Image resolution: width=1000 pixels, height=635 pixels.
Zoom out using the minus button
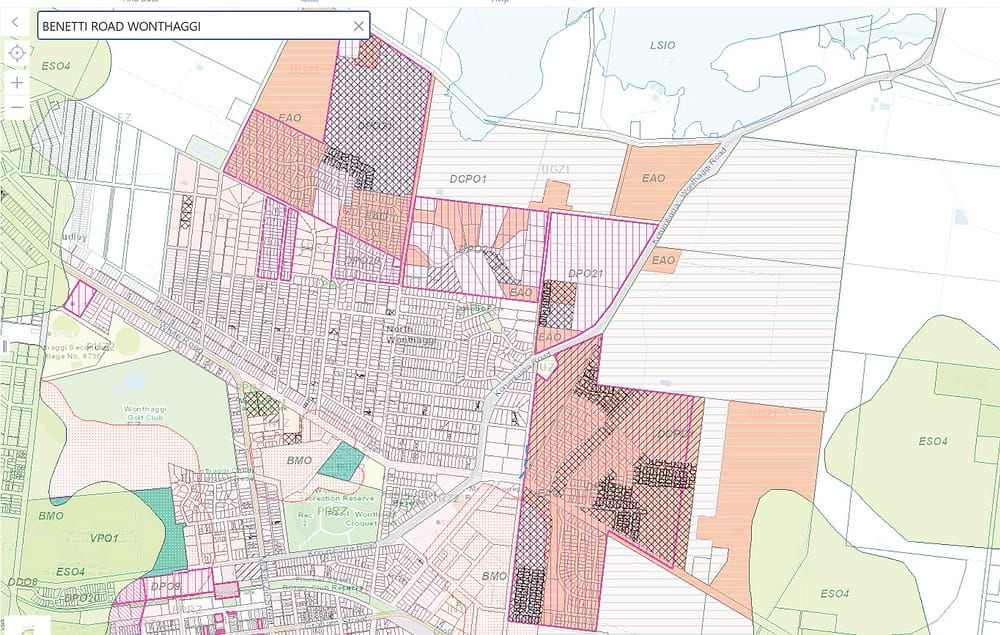tap(17, 108)
